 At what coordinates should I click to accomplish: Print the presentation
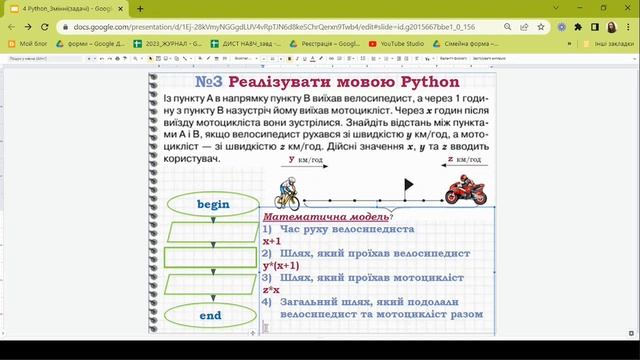[117, 59]
